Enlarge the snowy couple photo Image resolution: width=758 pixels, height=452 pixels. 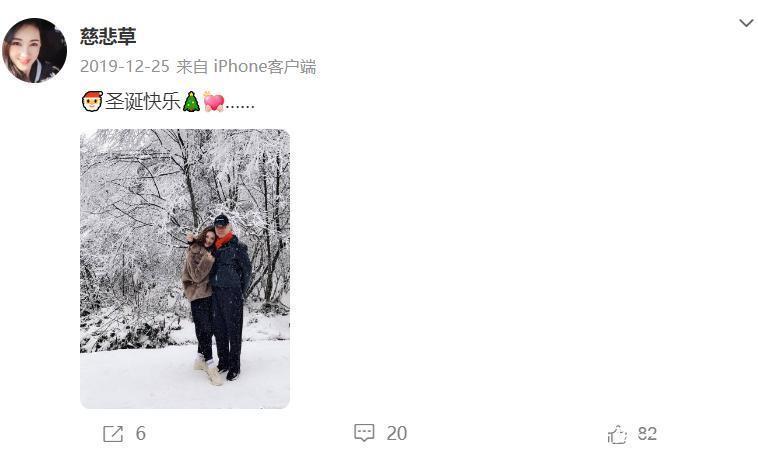[x=185, y=269]
